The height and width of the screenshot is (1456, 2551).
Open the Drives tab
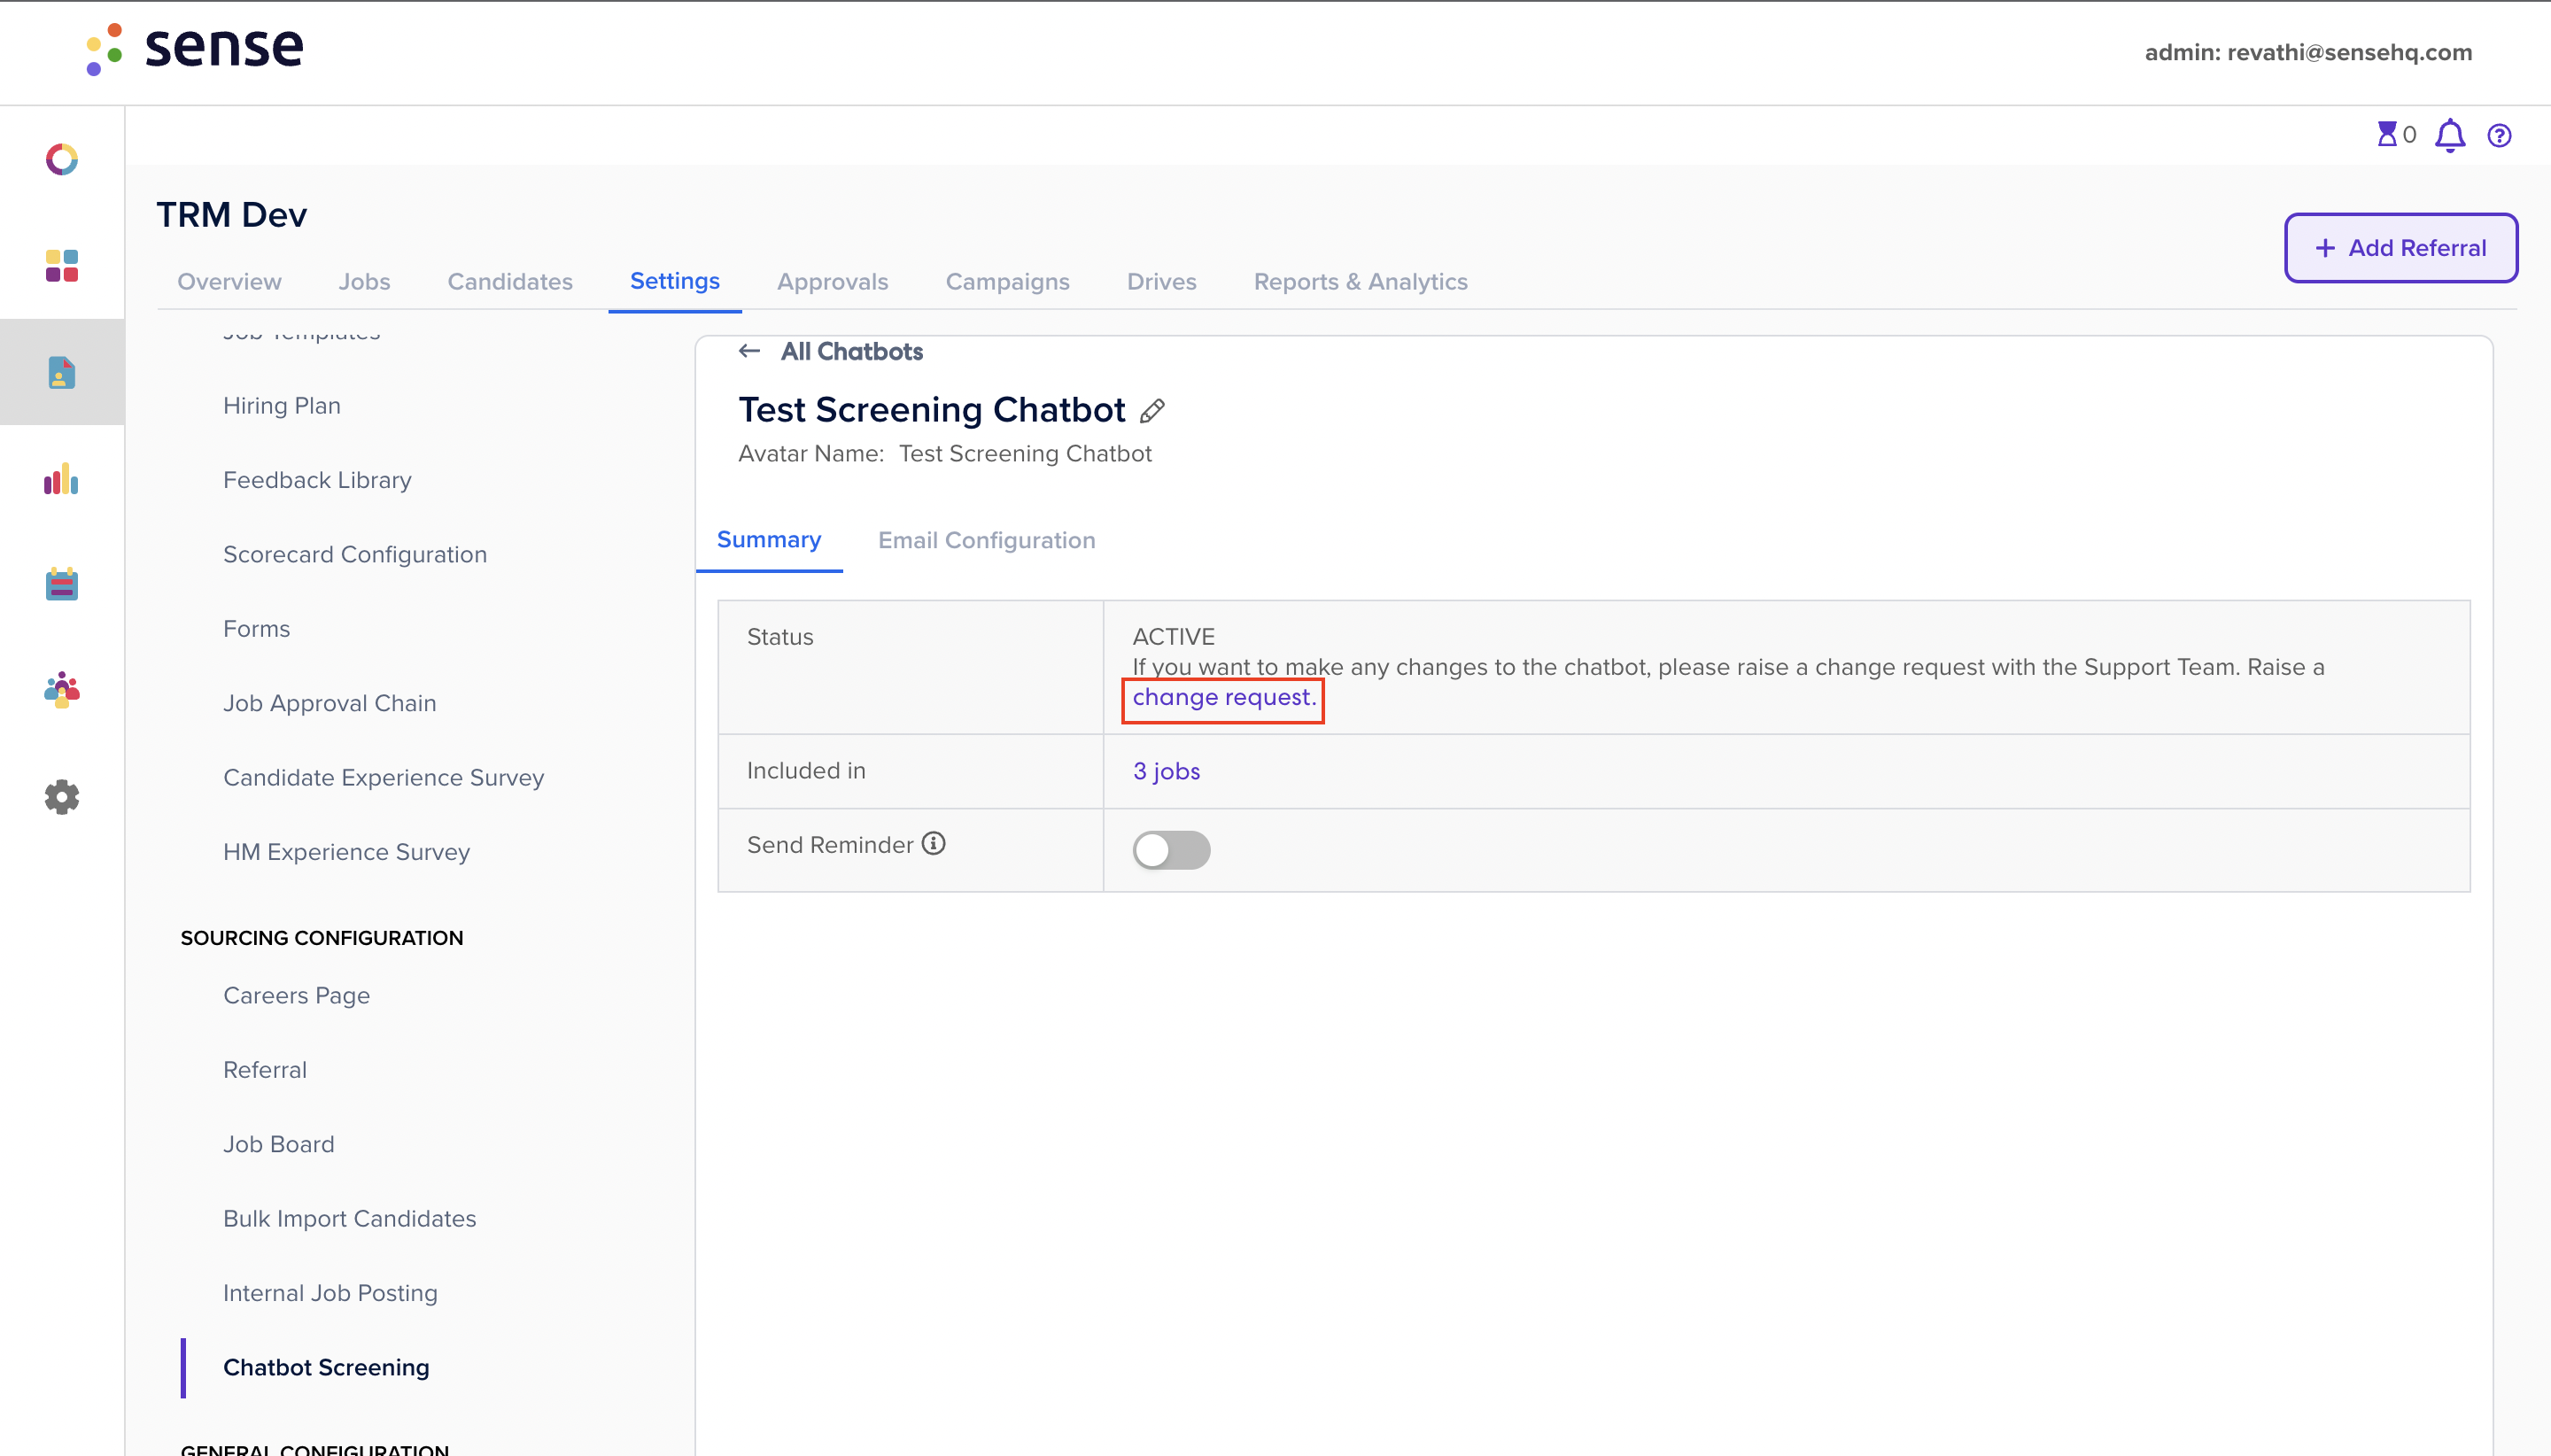[1162, 282]
